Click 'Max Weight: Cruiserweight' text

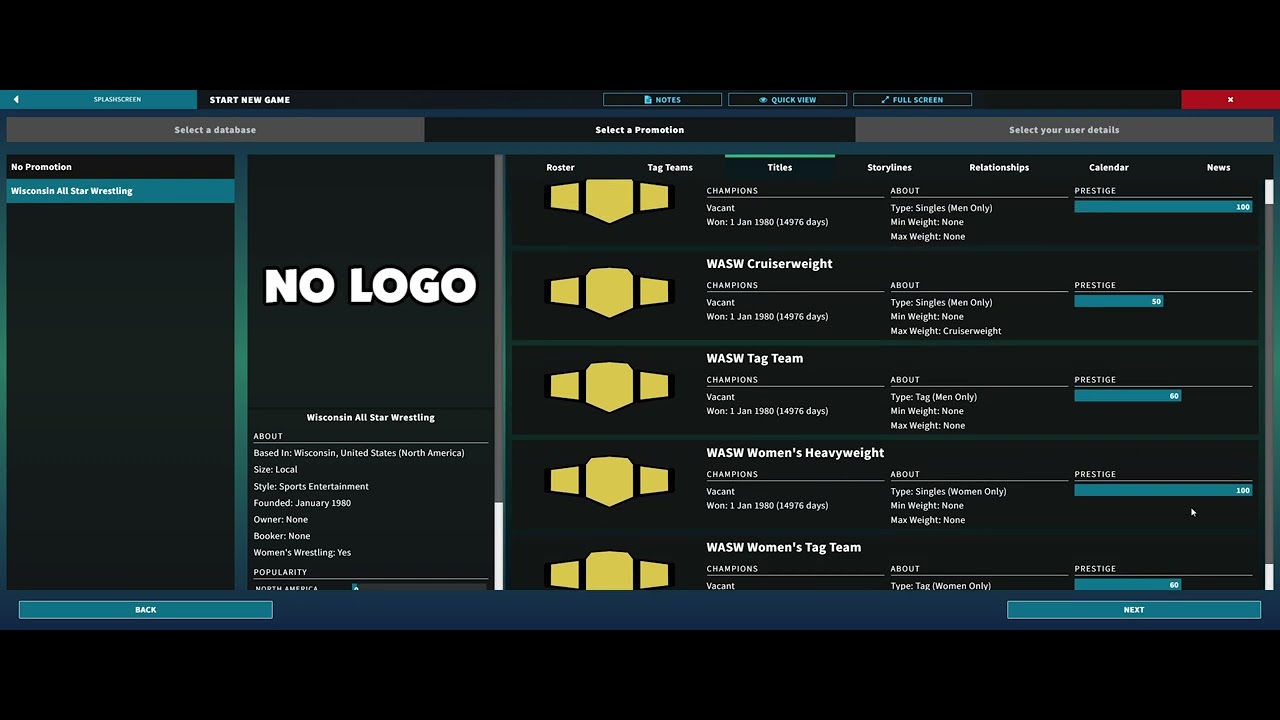click(x=946, y=331)
